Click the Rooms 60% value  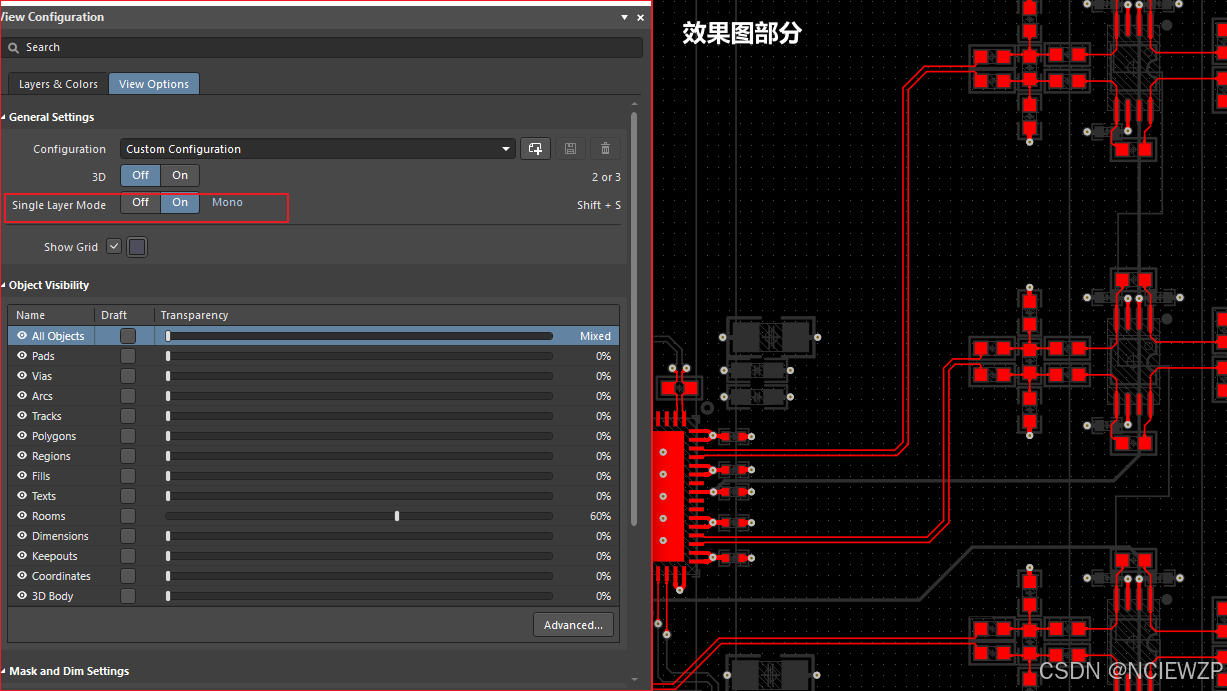click(600, 516)
